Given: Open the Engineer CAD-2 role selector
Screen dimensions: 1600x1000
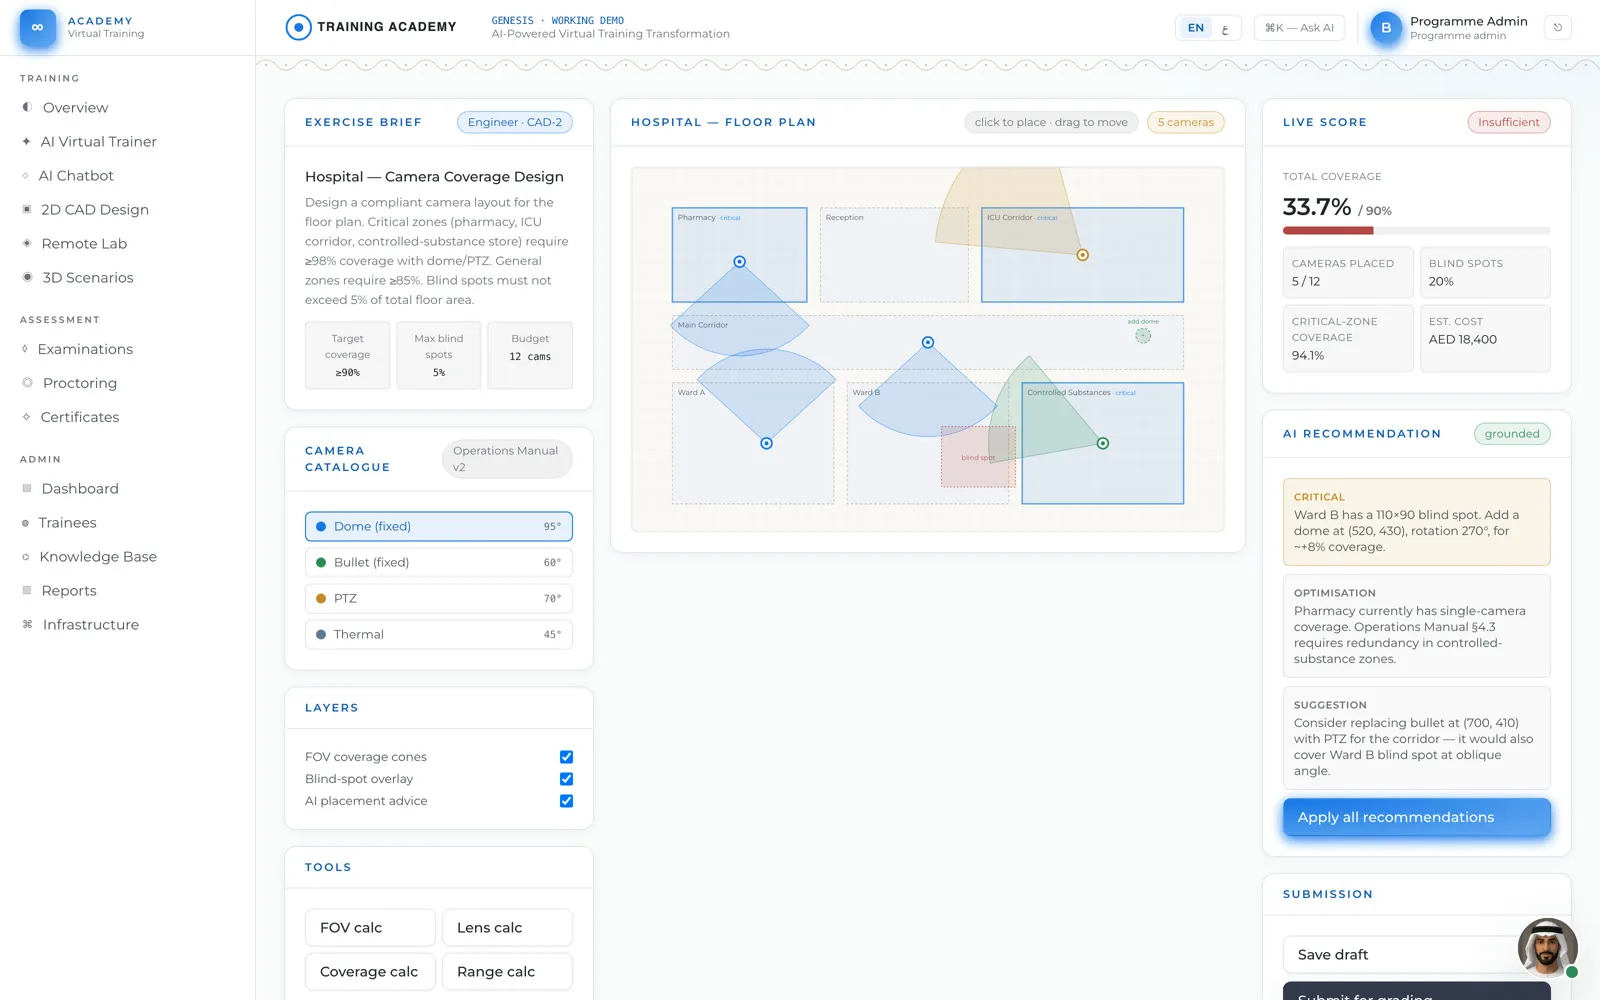Looking at the screenshot, I should point(515,122).
